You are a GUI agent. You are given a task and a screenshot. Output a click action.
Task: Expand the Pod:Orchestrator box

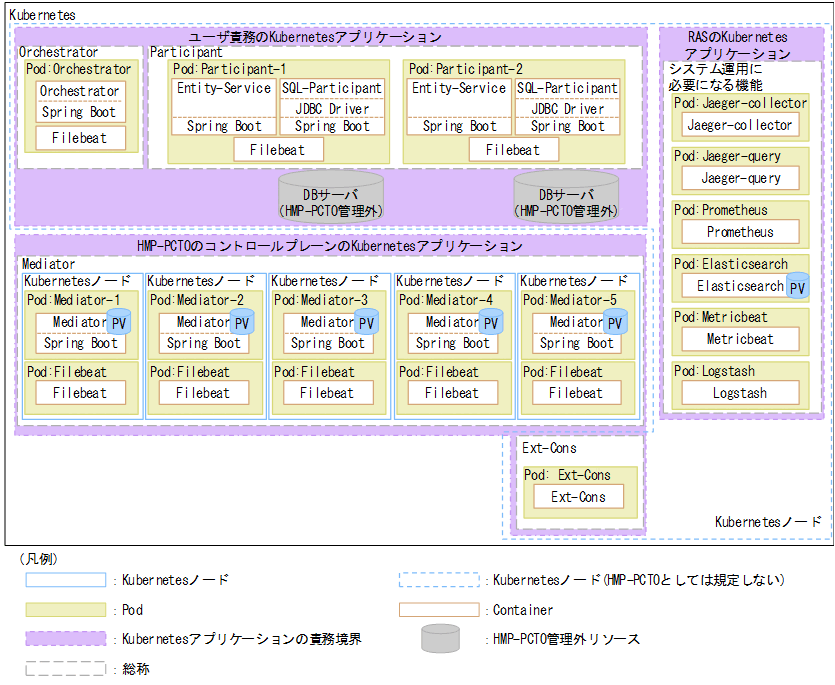pyautogui.click(x=77, y=68)
